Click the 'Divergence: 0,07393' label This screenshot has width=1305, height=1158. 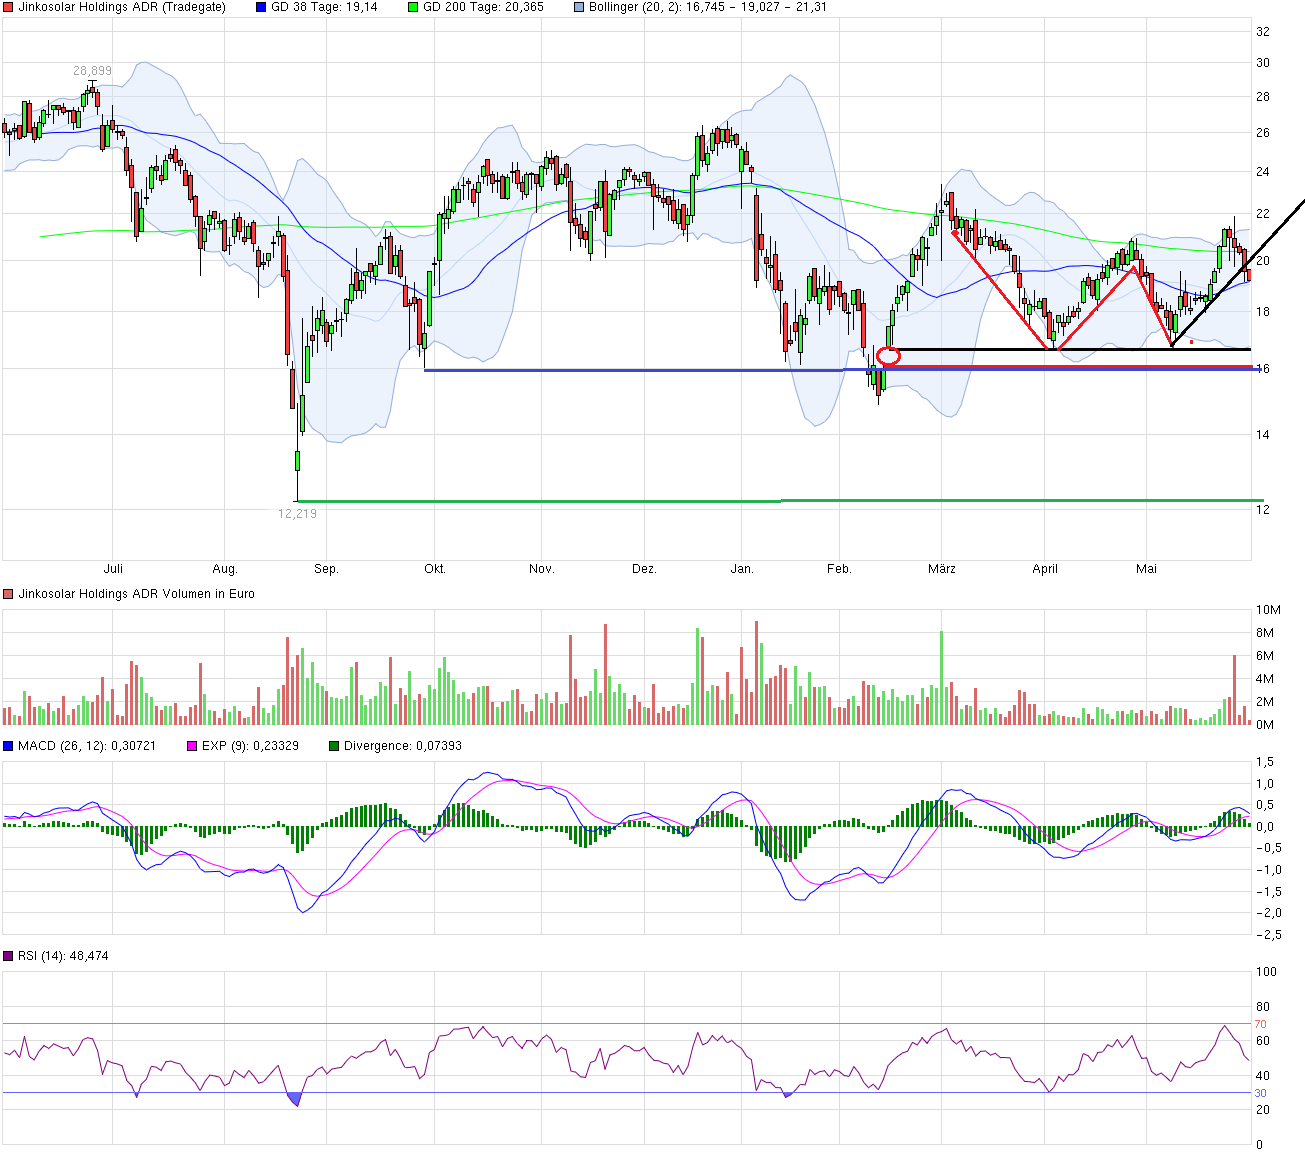[403, 746]
